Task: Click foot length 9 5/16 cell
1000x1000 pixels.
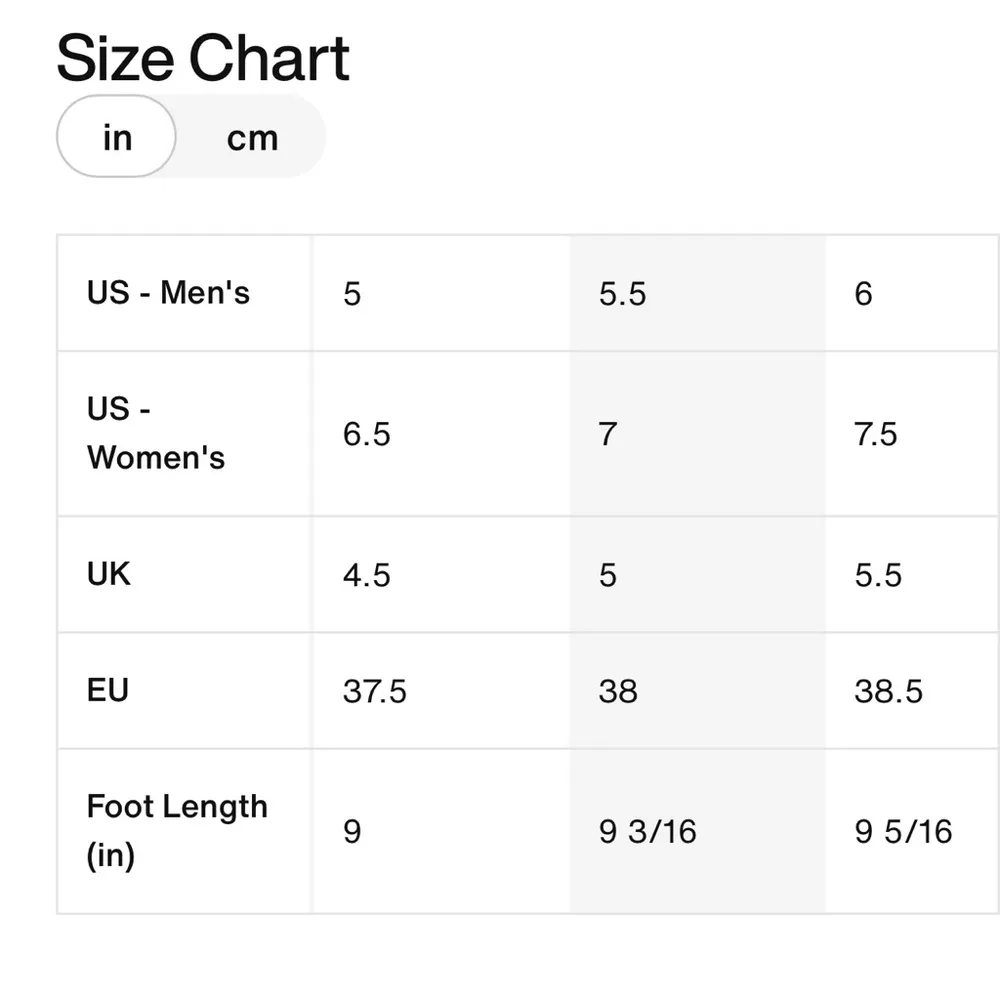Action: 903,832
